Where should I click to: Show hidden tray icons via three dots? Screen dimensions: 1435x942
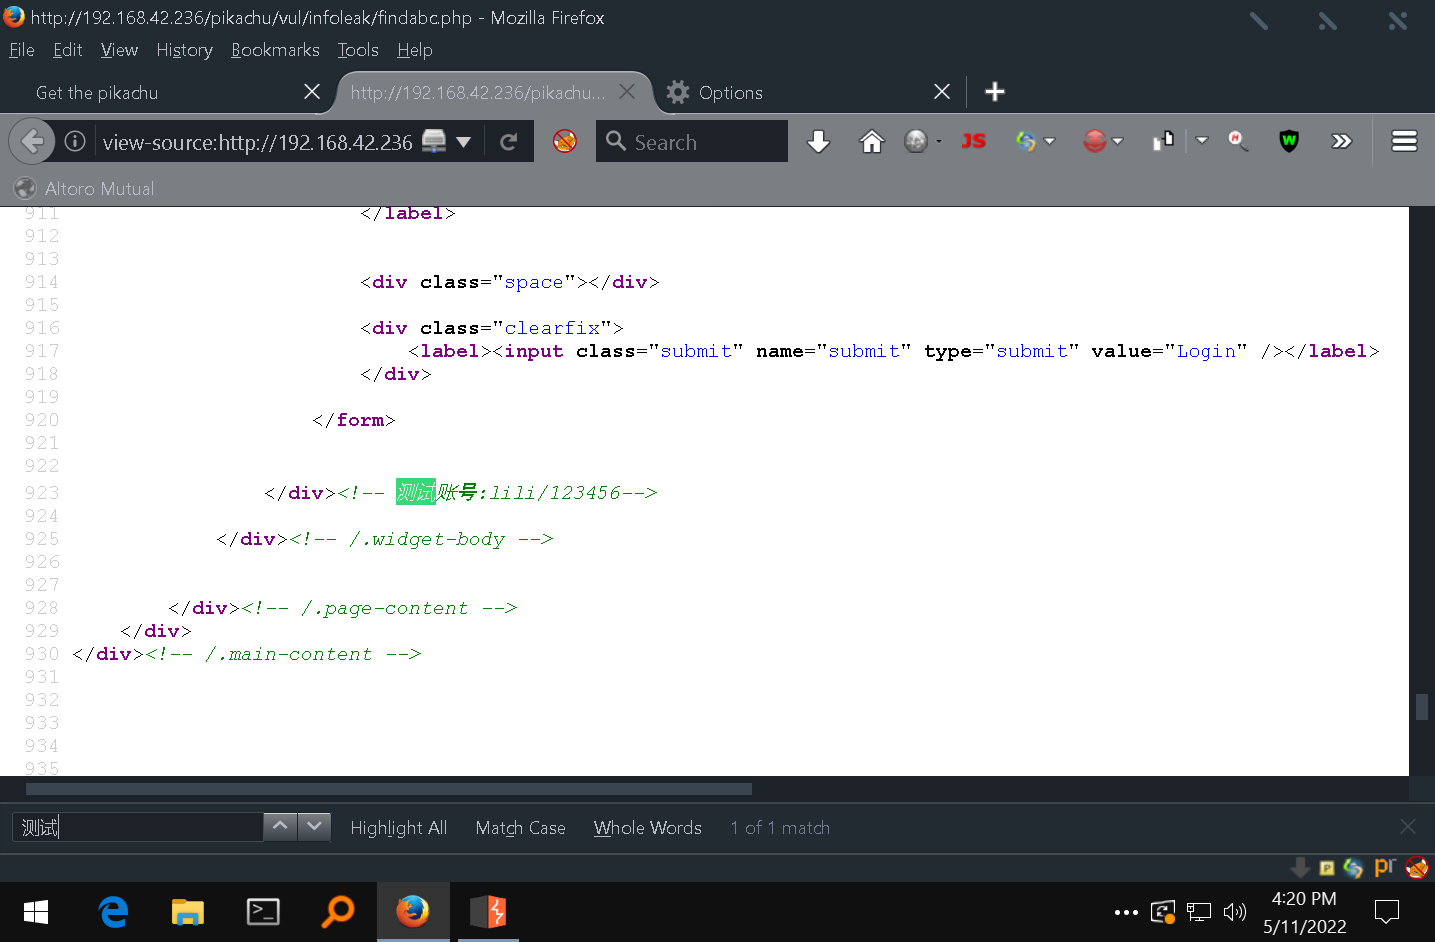click(1126, 912)
